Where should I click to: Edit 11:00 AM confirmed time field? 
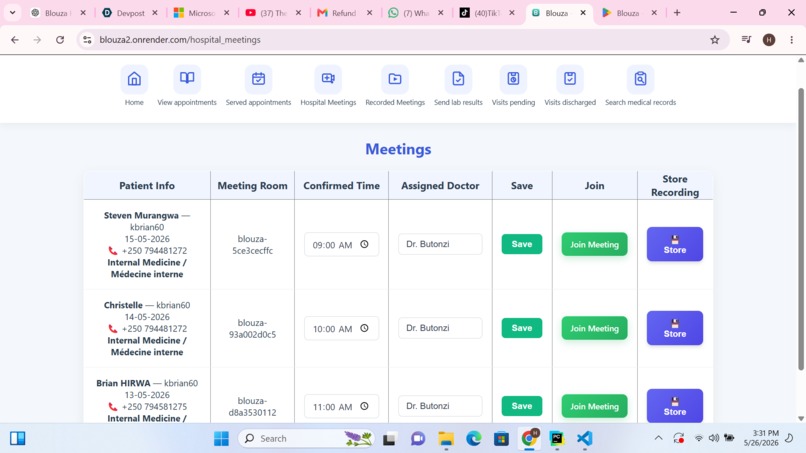coord(341,406)
